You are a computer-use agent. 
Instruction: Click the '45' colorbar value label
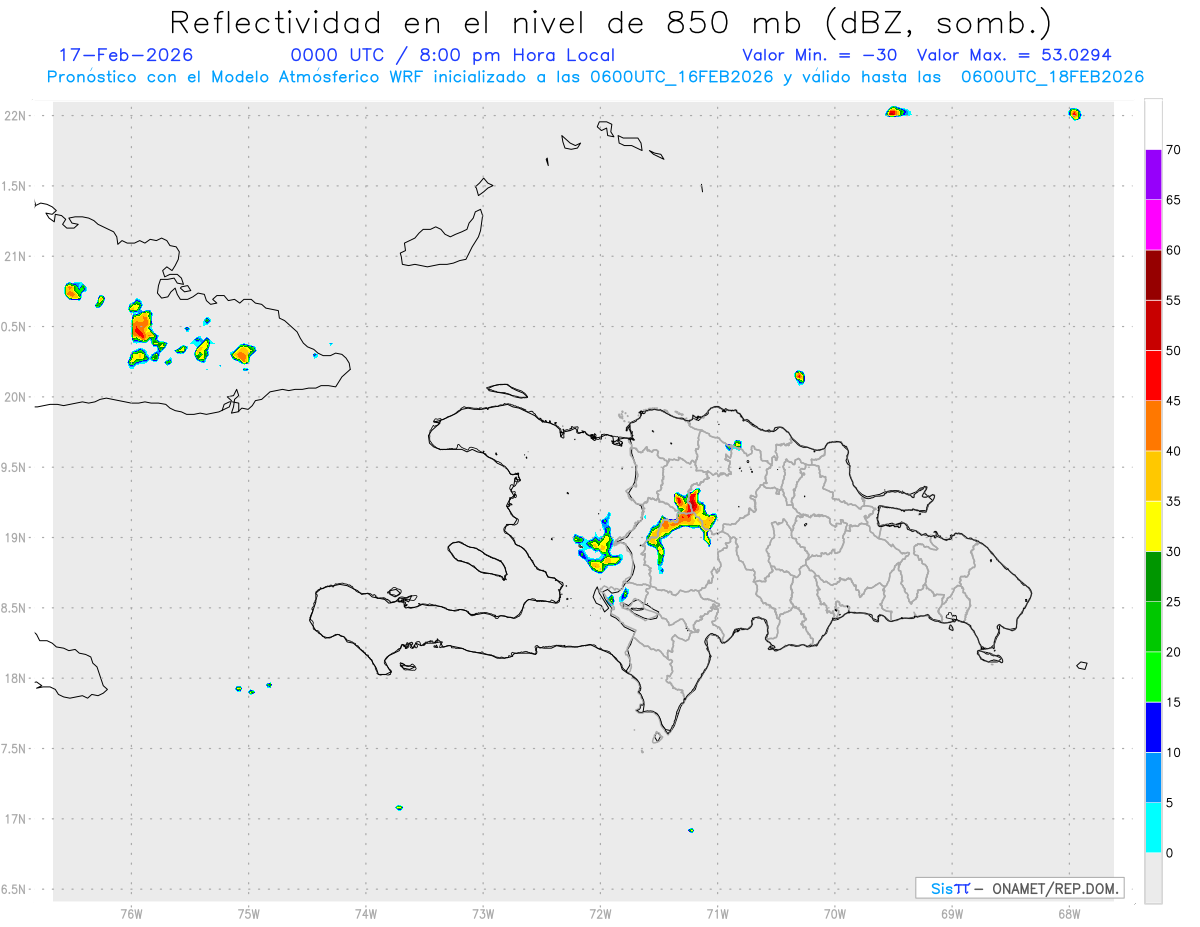pyautogui.click(x=1173, y=401)
